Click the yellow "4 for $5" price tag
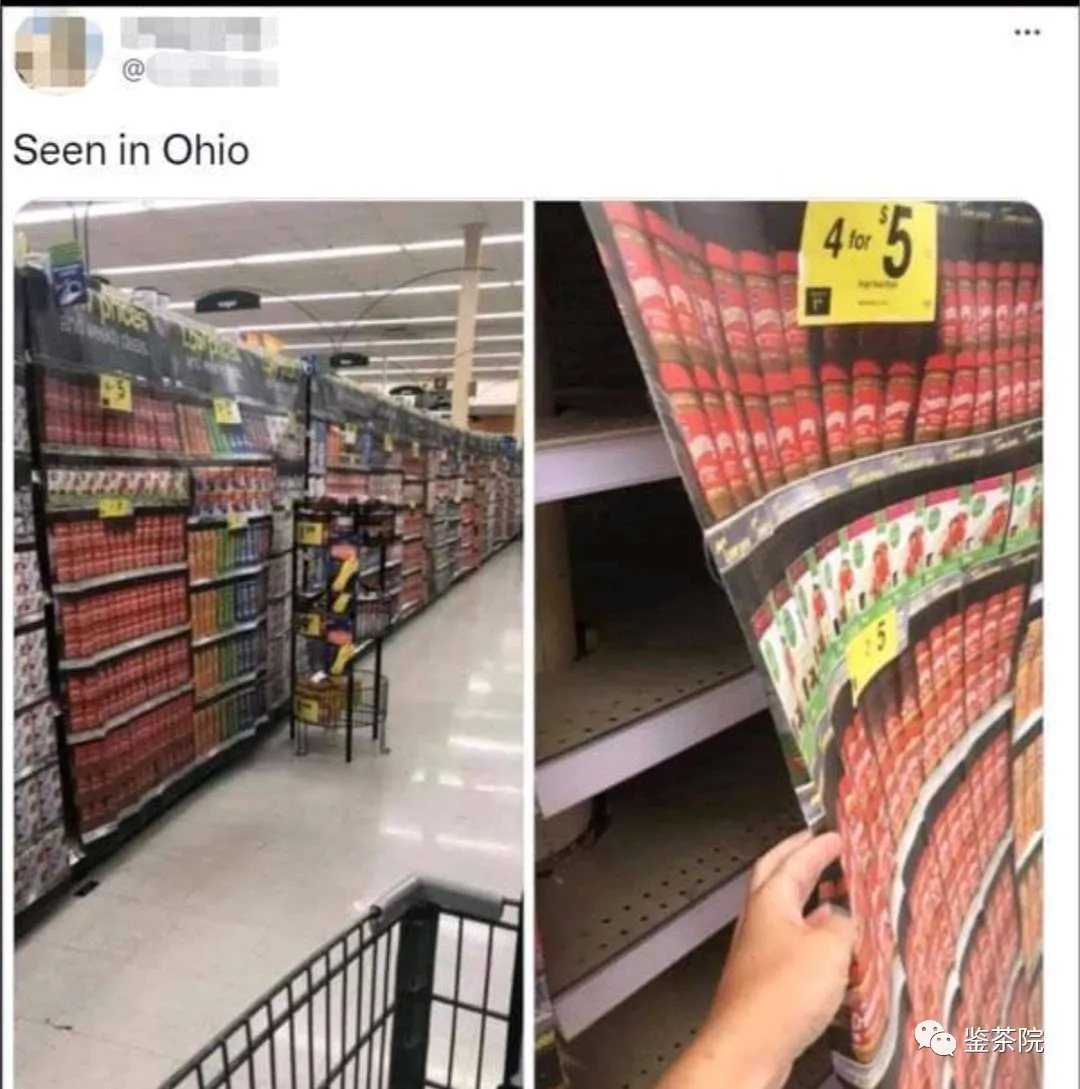This screenshot has width=1080, height=1089. [867, 263]
